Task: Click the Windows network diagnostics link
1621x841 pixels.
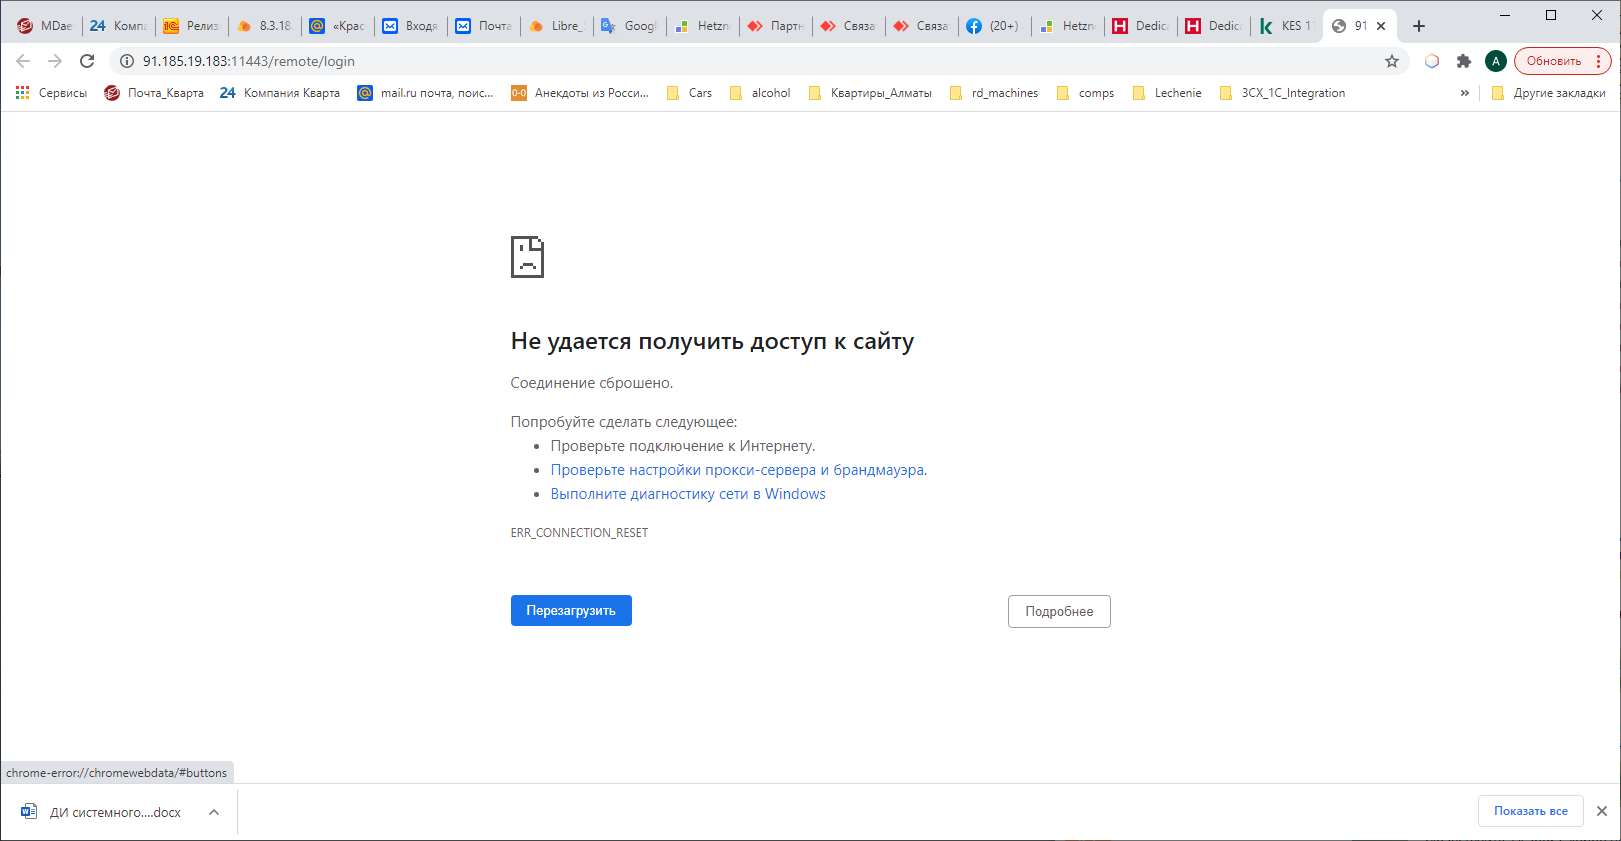Action: click(x=688, y=494)
